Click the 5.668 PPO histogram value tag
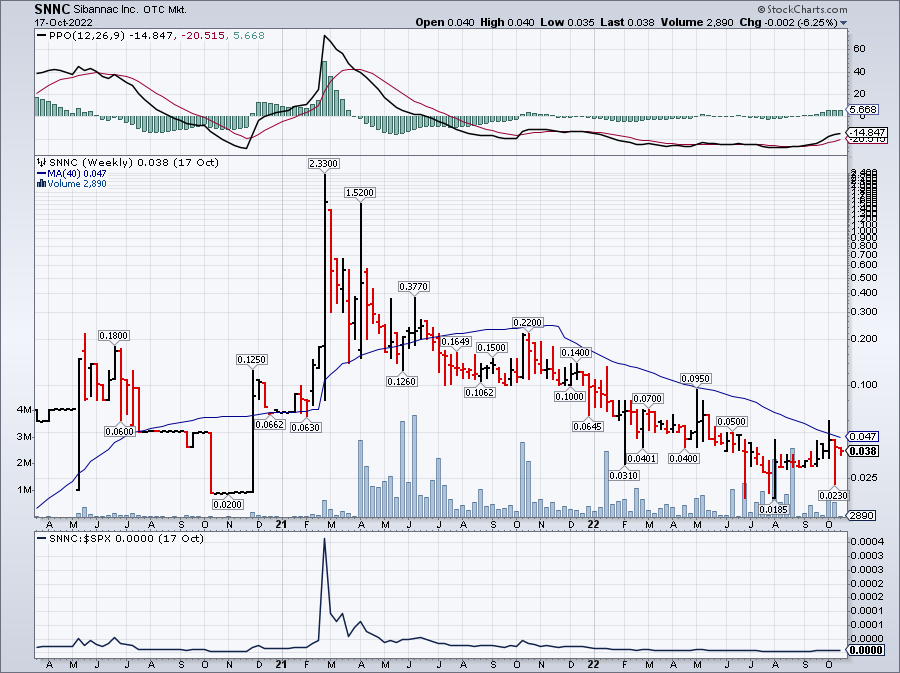 pos(863,110)
